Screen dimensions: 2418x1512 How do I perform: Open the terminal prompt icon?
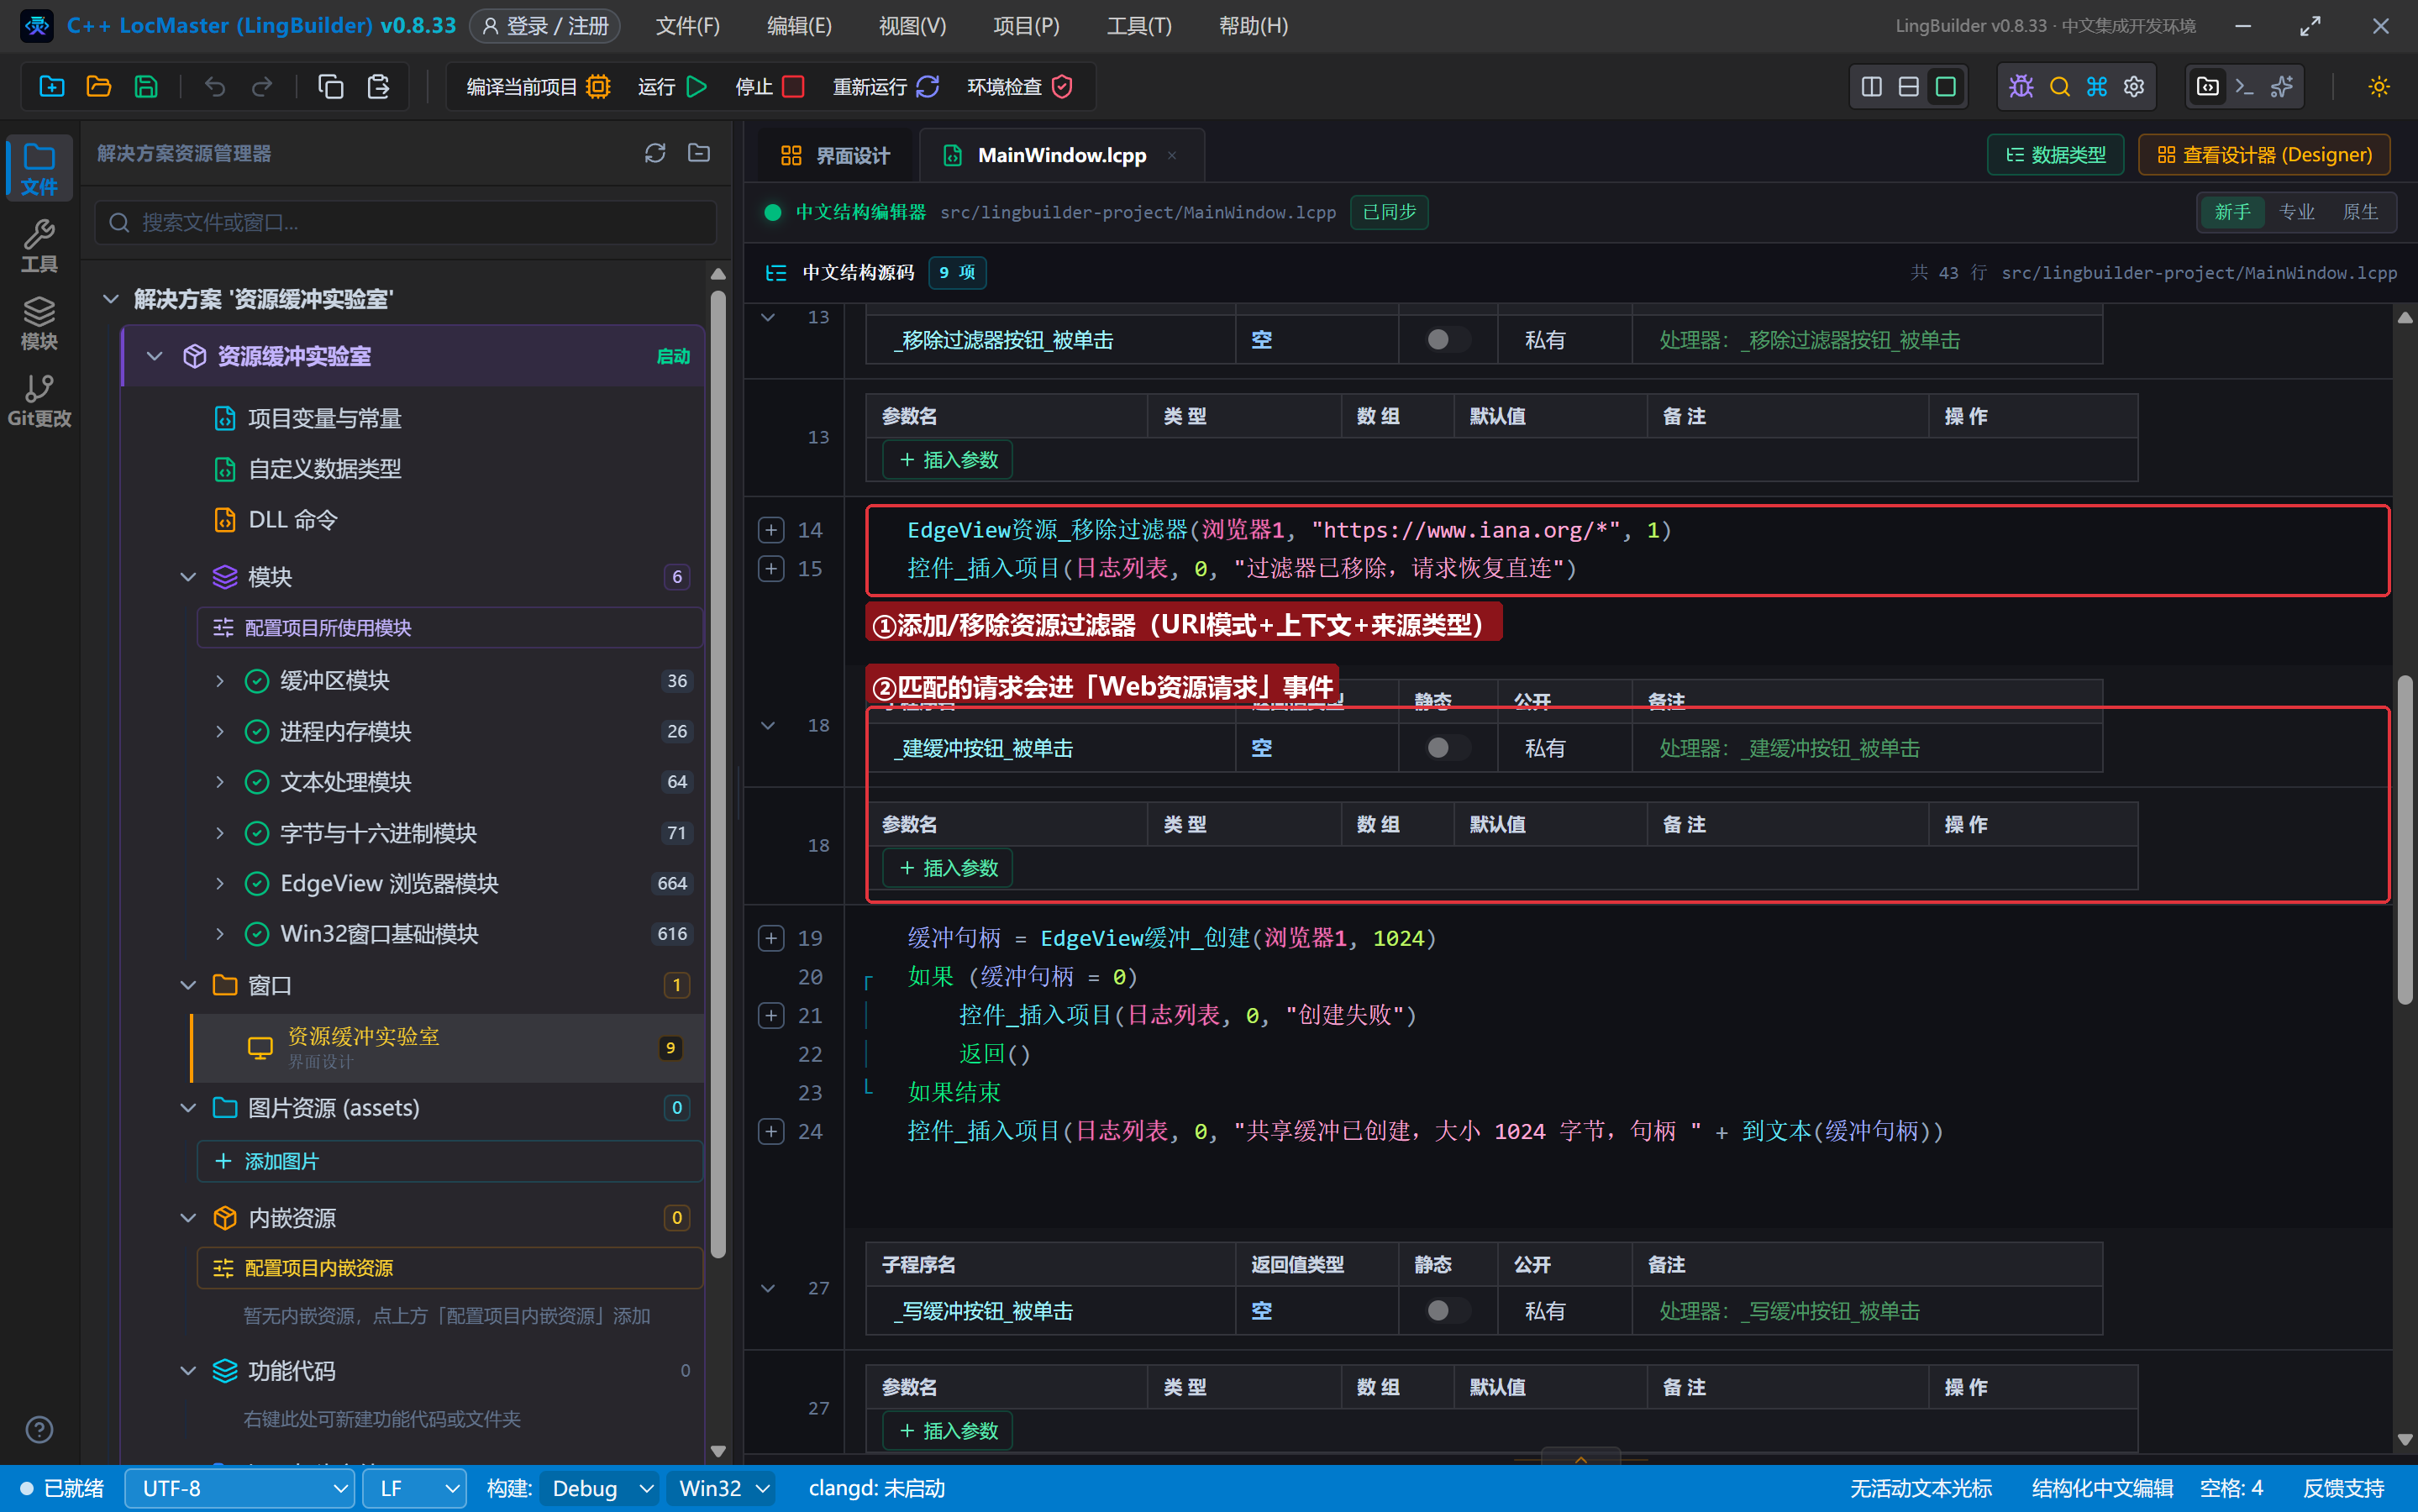tap(2244, 87)
